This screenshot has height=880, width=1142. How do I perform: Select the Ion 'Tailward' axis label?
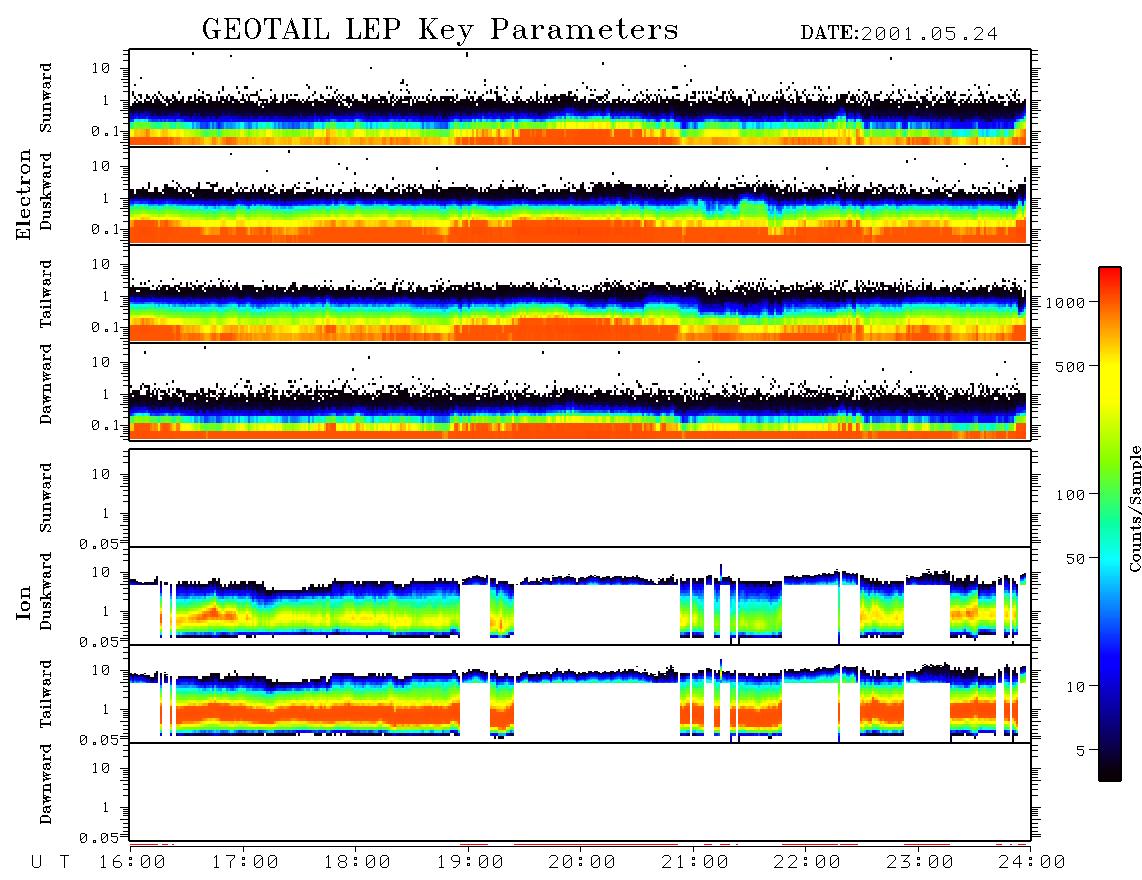click(46, 694)
